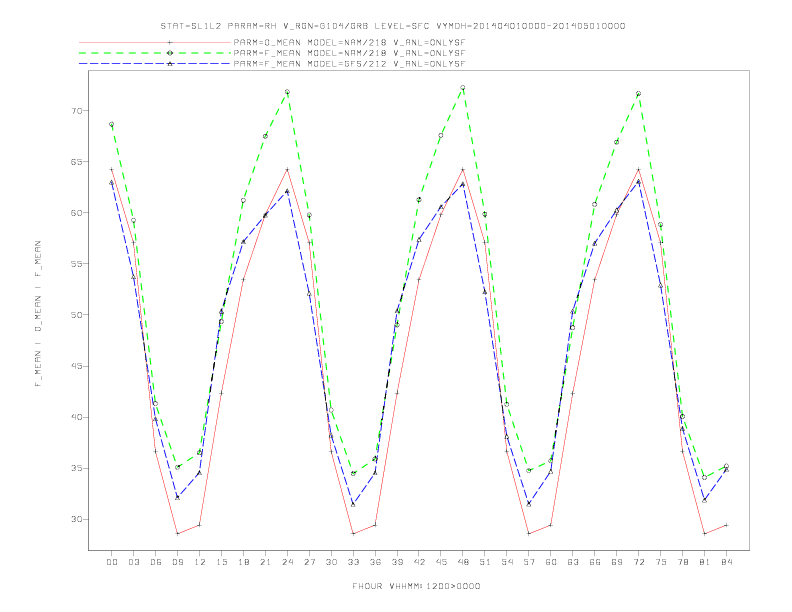Click the y-axis tick label 70
The image size is (792, 612).
[76, 111]
